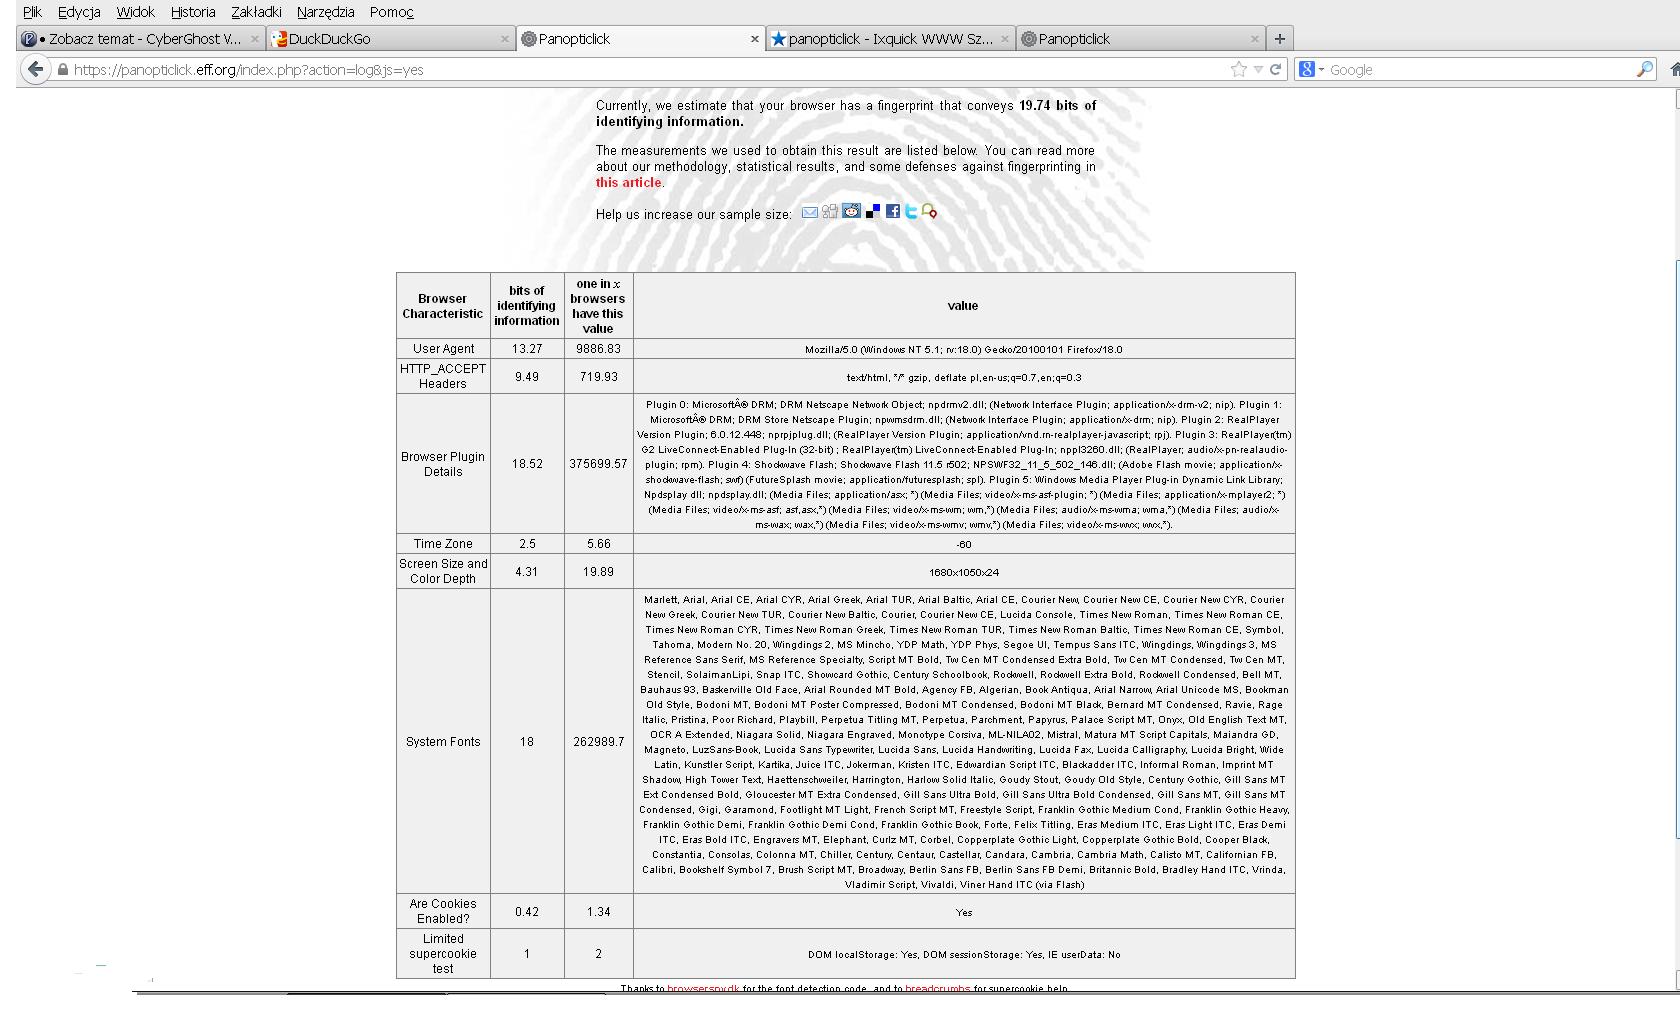Viewport: 1680px width, 1021px height.
Task: Select the Limited supercookie test label
Action: [443, 954]
